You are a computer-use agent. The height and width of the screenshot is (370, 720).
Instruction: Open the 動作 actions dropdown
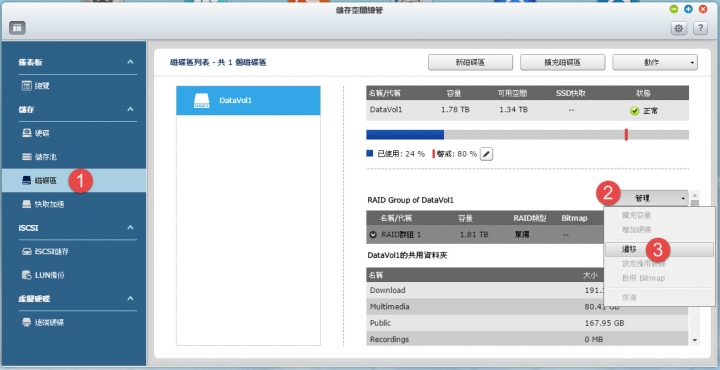pos(655,62)
